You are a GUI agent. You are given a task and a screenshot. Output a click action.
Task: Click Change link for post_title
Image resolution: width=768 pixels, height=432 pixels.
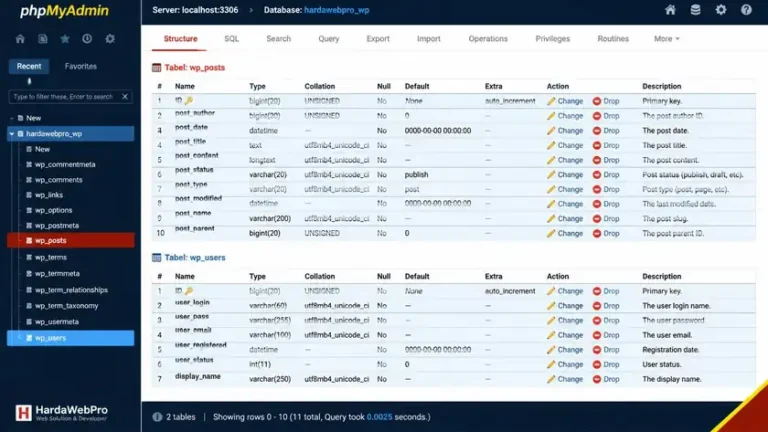[570, 145]
